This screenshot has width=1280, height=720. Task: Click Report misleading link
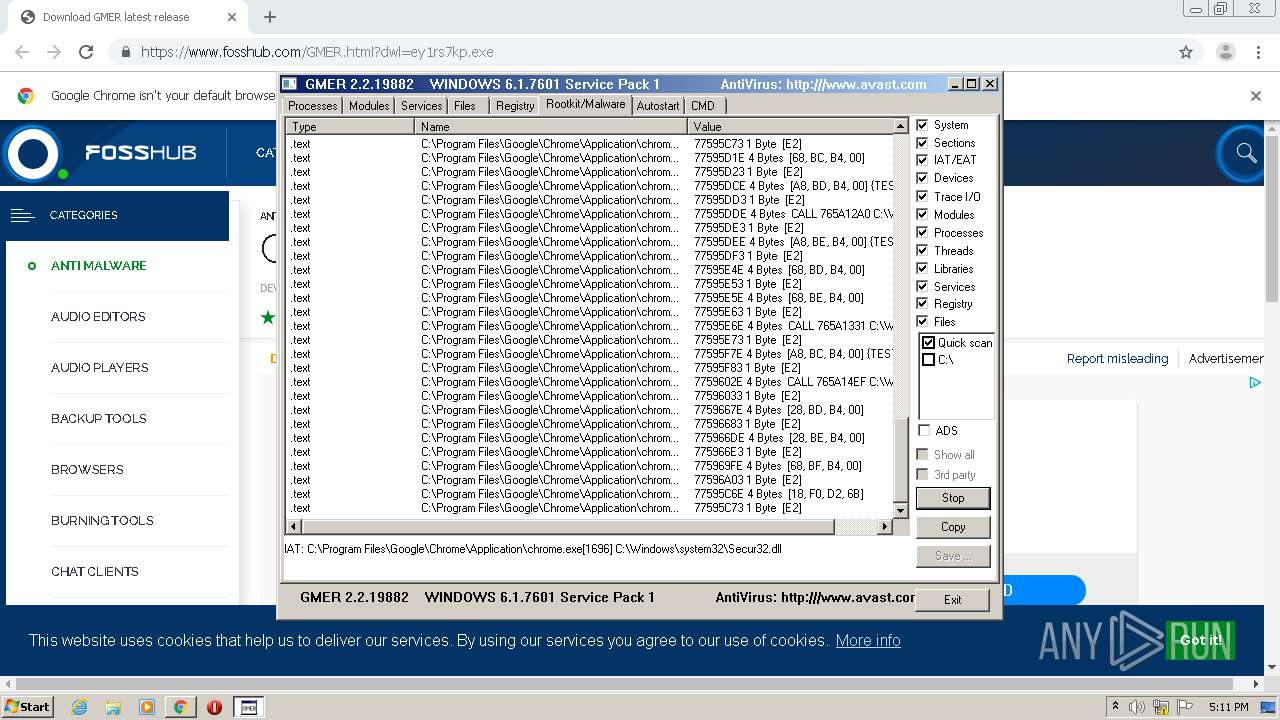pyautogui.click(x=1117, y=358)
